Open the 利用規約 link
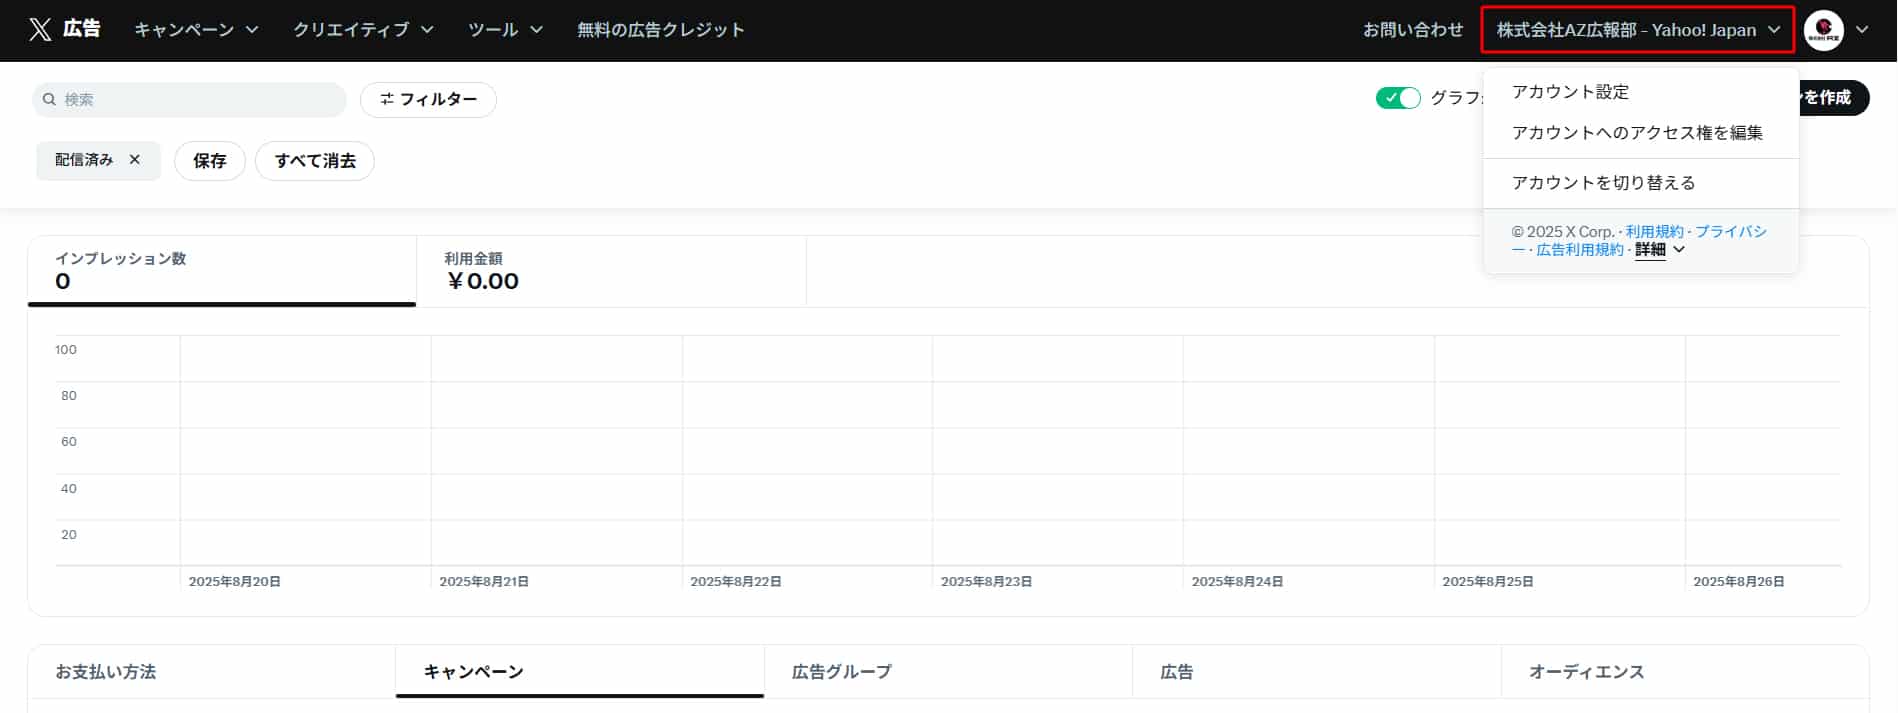This screenshot has height=713, width=1898. point(1654,232)
